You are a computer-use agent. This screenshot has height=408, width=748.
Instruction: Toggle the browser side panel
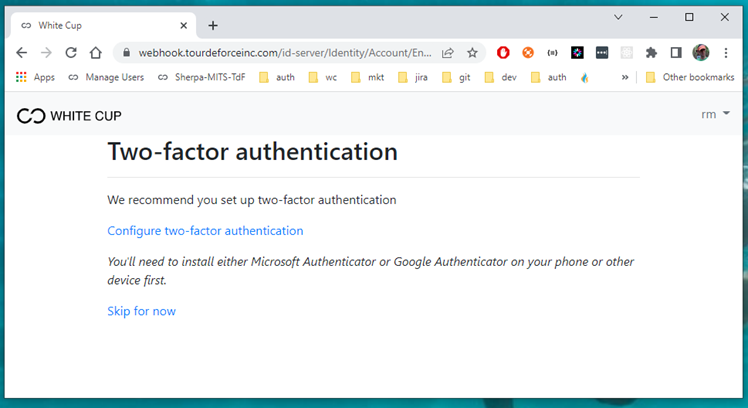(x=676, y=52)
